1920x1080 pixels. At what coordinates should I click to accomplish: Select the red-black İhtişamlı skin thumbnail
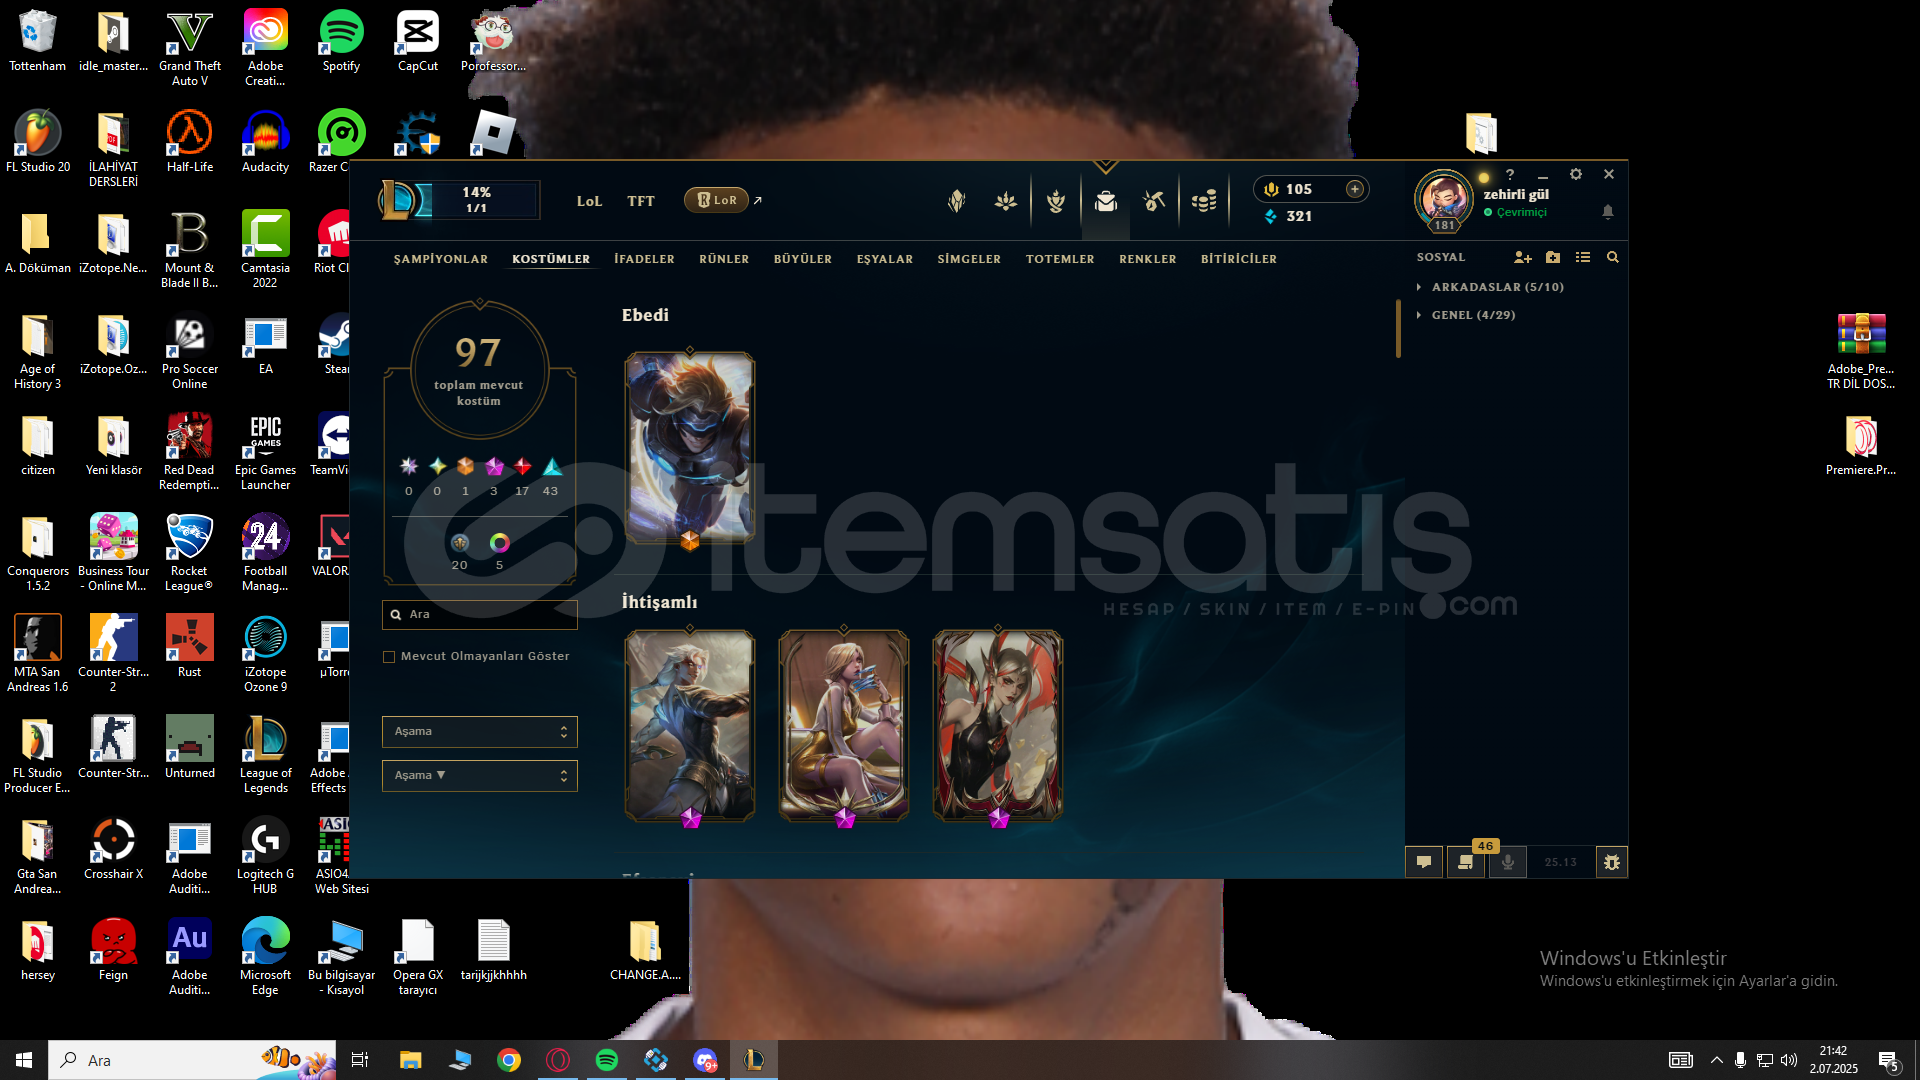coord(998,726)
